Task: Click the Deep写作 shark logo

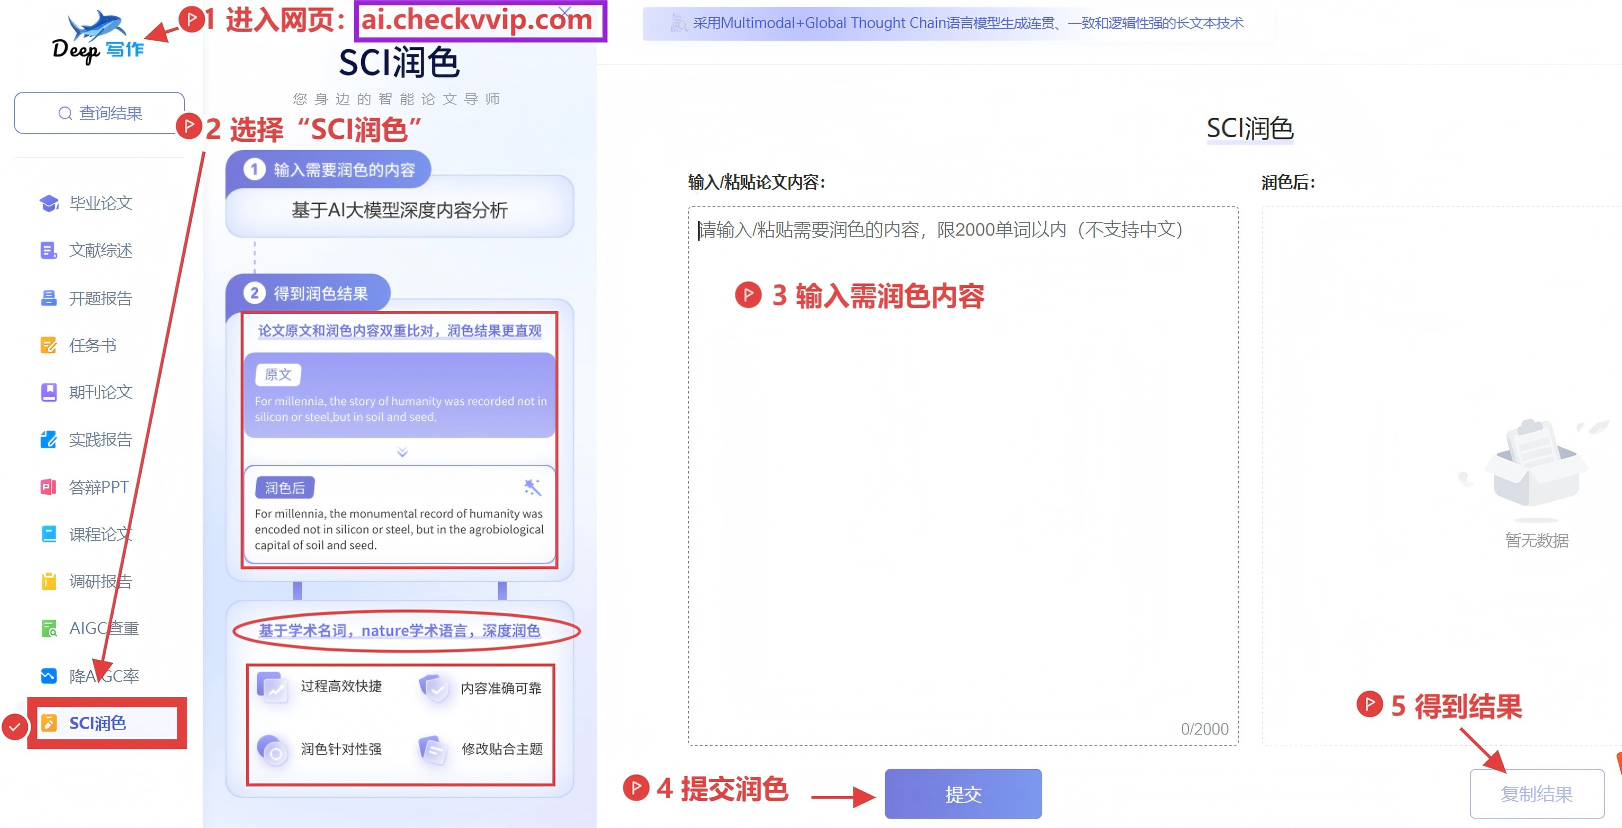Action: [98, 37]
